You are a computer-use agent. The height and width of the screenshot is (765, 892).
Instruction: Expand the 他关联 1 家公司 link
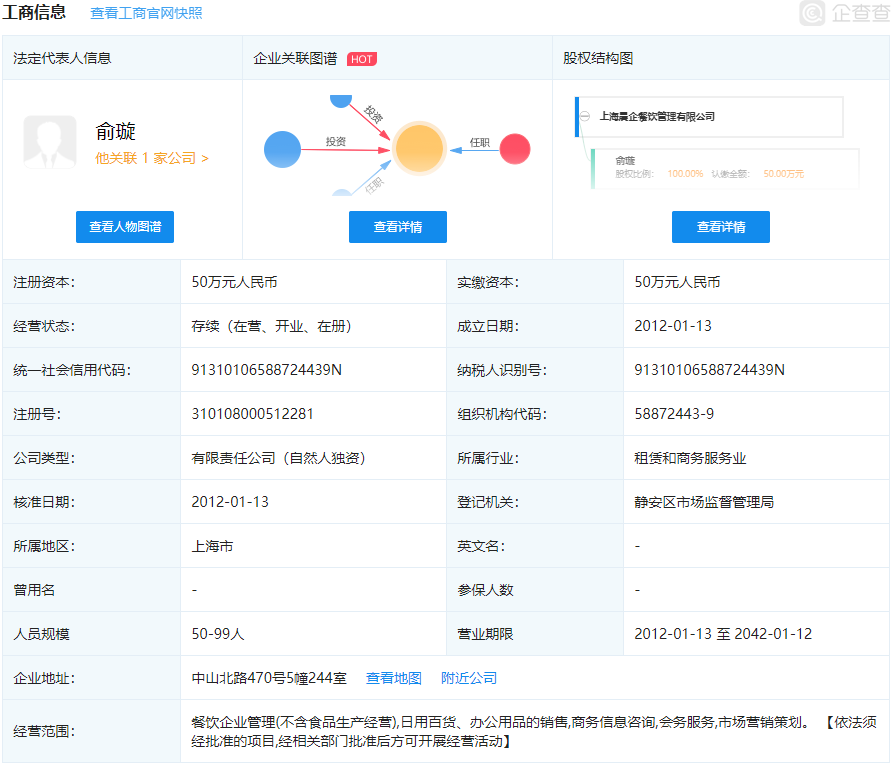(152, 158)
